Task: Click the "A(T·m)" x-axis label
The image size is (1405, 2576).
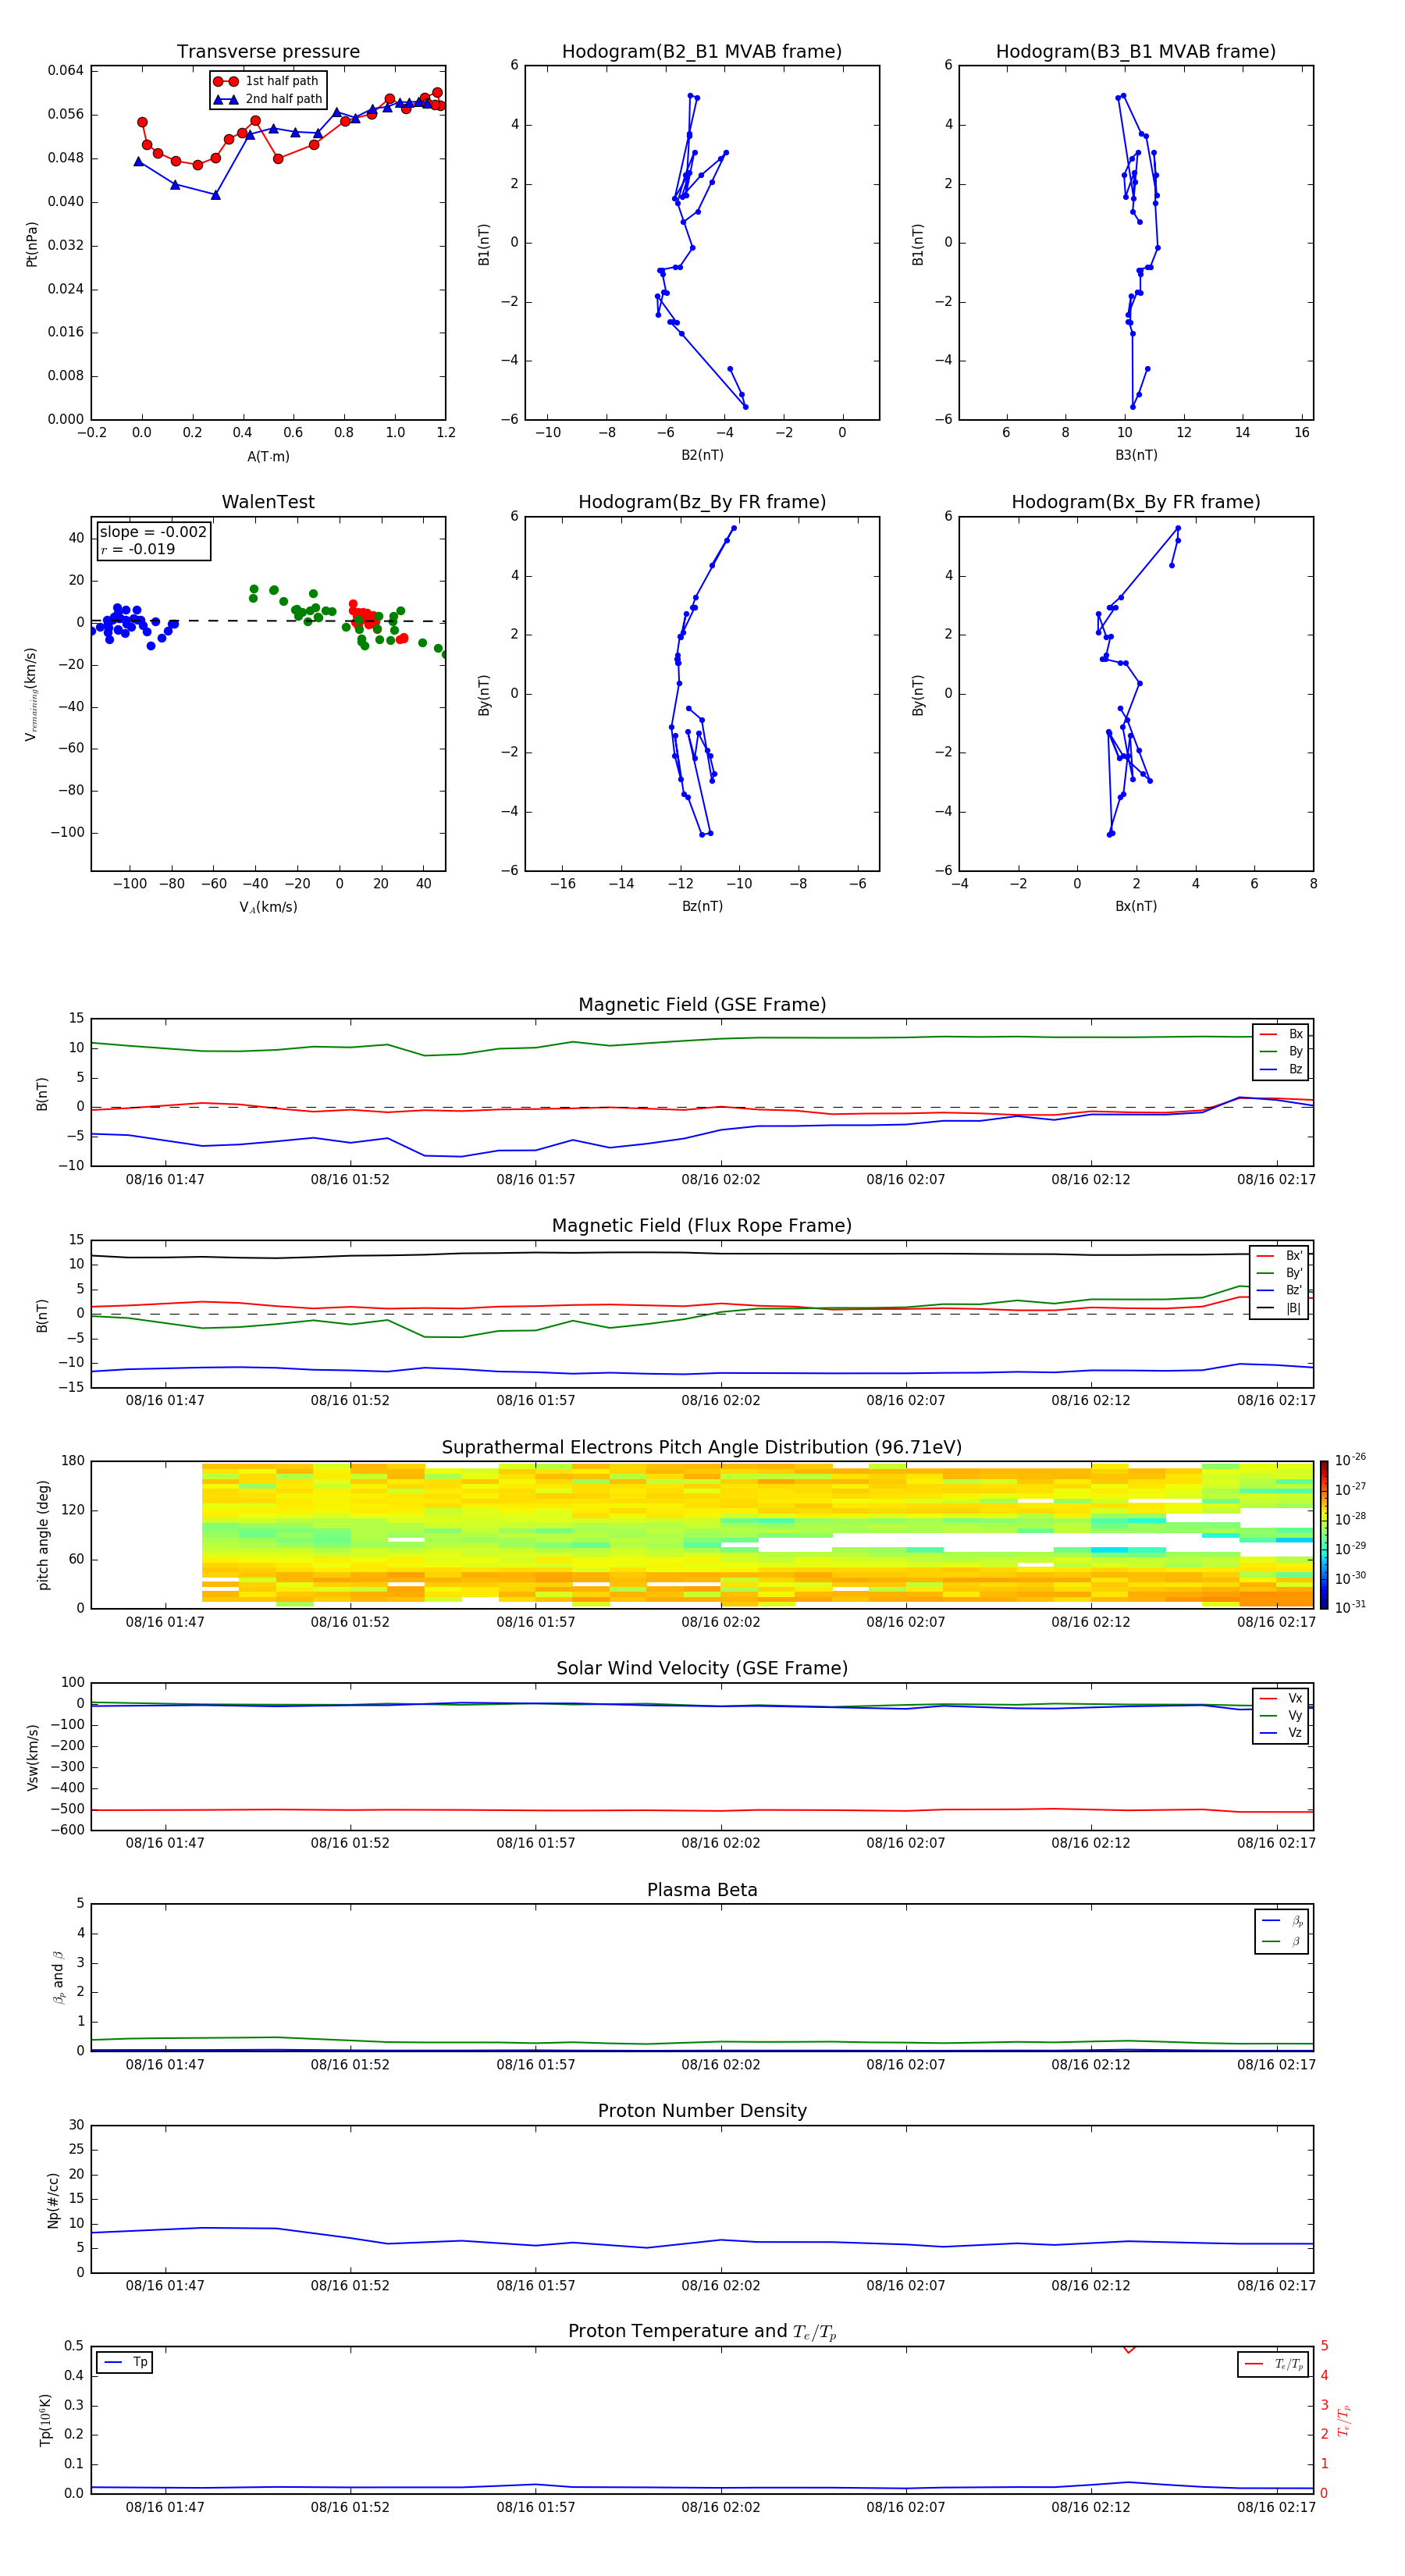Action: coord(268,456)
